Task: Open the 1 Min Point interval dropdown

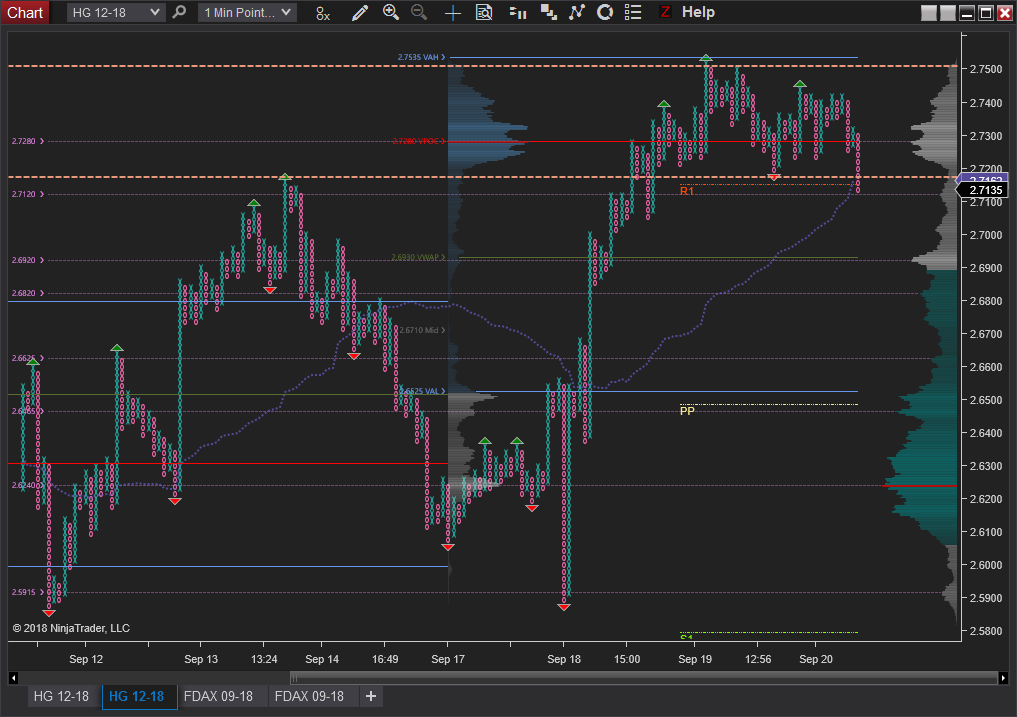Action: (x=247, y=12)
